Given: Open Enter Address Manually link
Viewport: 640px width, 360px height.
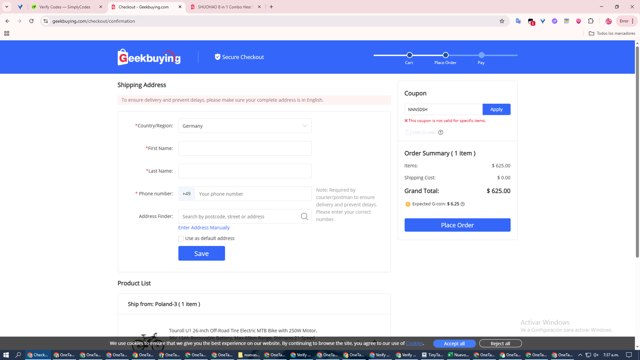Looking at the screenshot, I should pyautogui.click(x=204, y=228).
